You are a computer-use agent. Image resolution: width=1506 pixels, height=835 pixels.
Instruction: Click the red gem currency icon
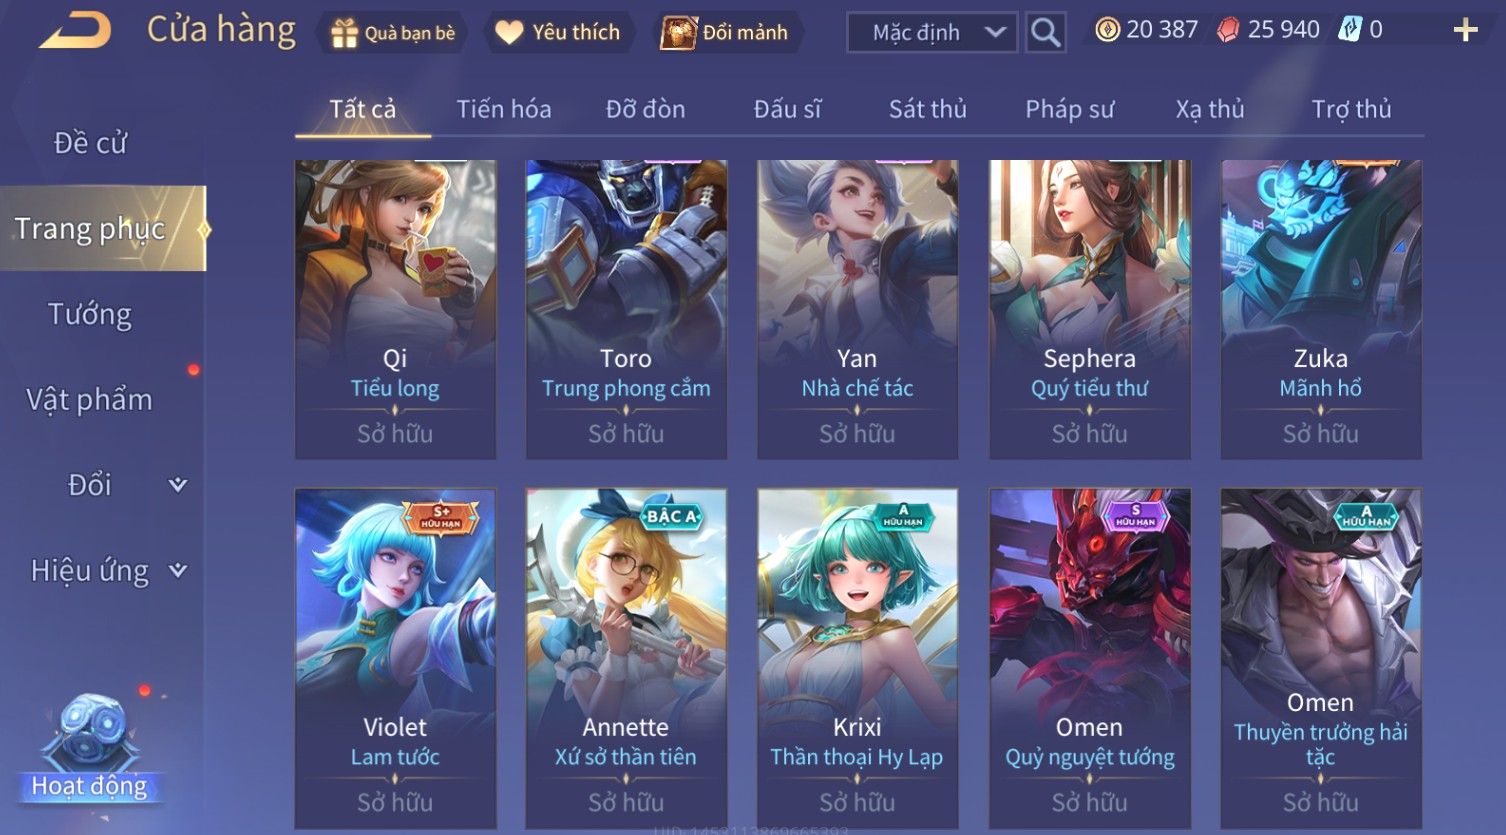click(1228, 30)
